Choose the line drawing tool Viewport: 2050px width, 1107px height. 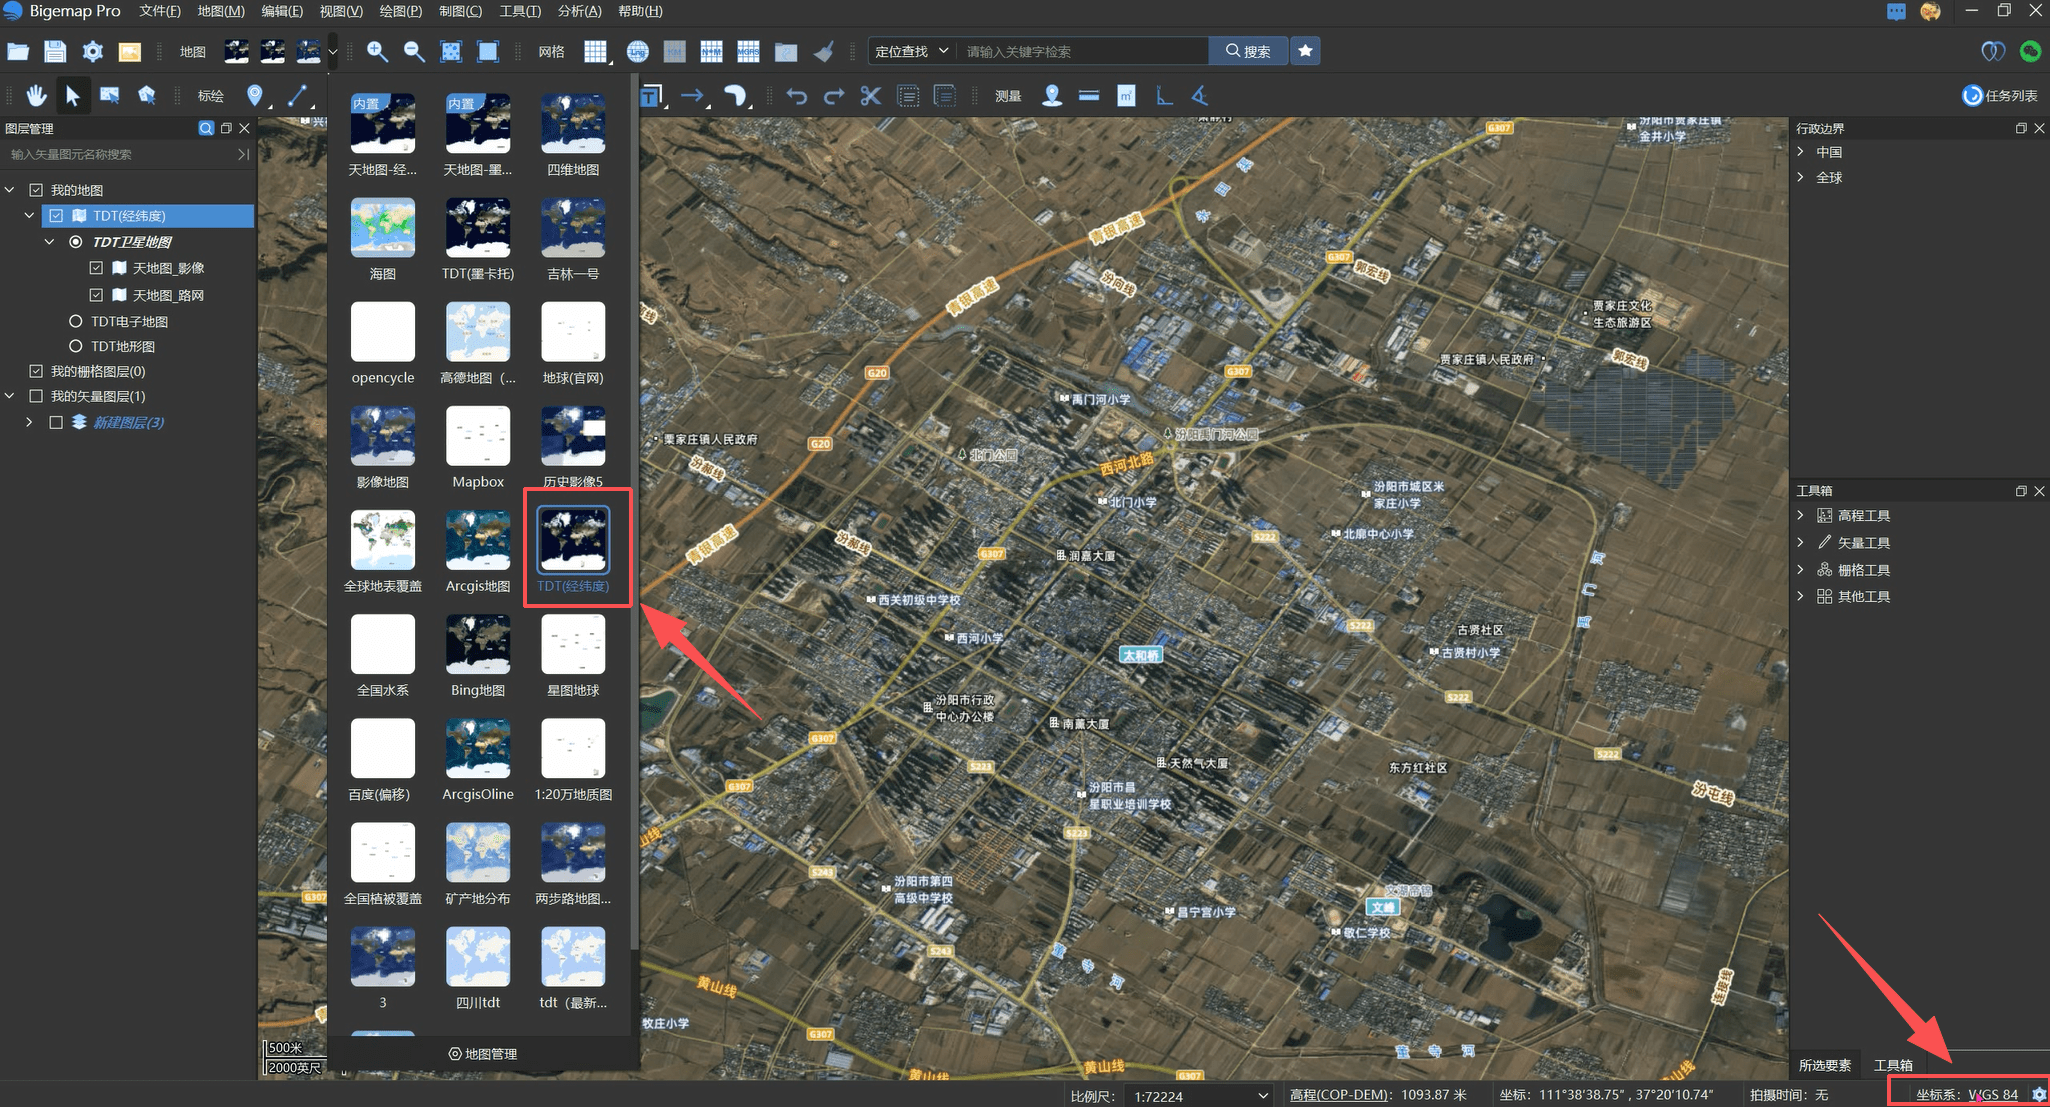tap(297, 95)
